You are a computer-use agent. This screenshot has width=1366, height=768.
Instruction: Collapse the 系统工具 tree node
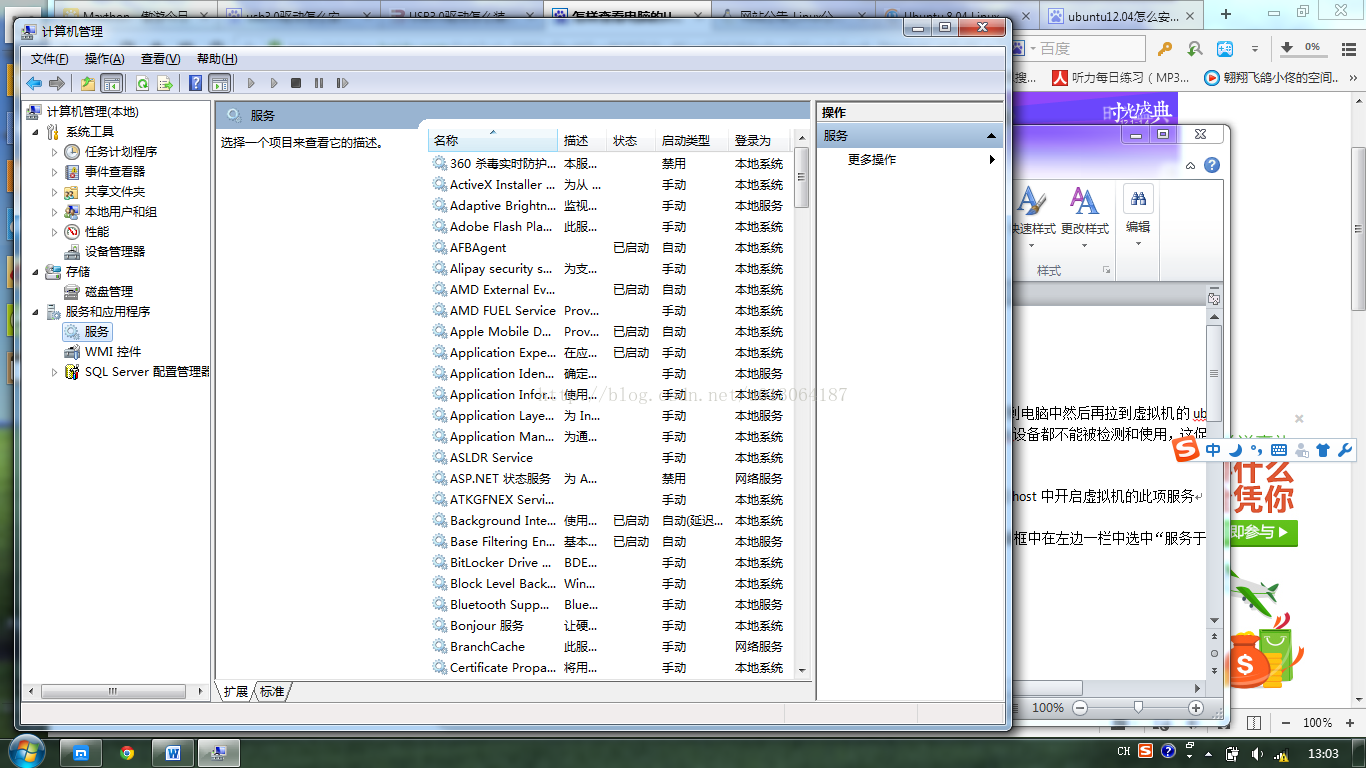pos(37,132)
